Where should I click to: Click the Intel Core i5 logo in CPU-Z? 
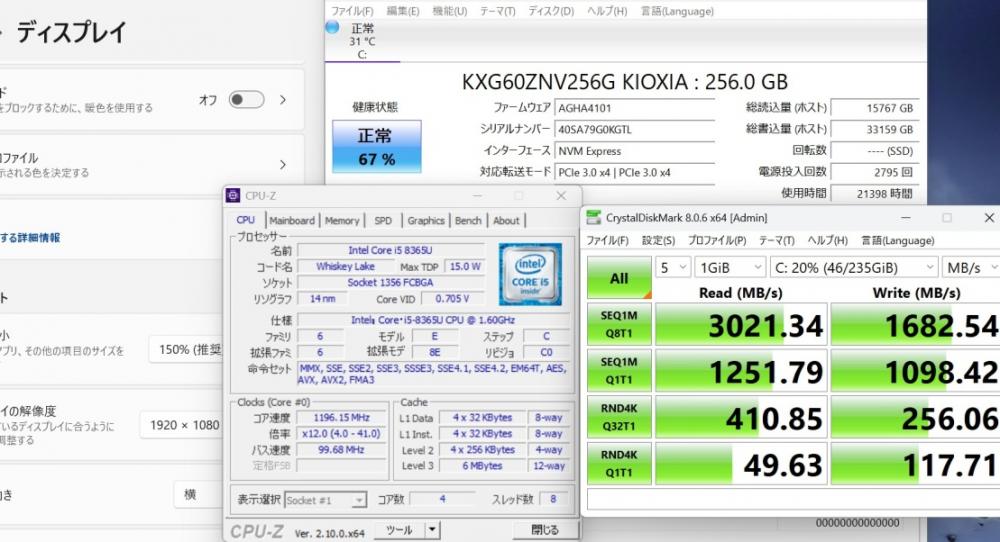click(x=530, y=274)
